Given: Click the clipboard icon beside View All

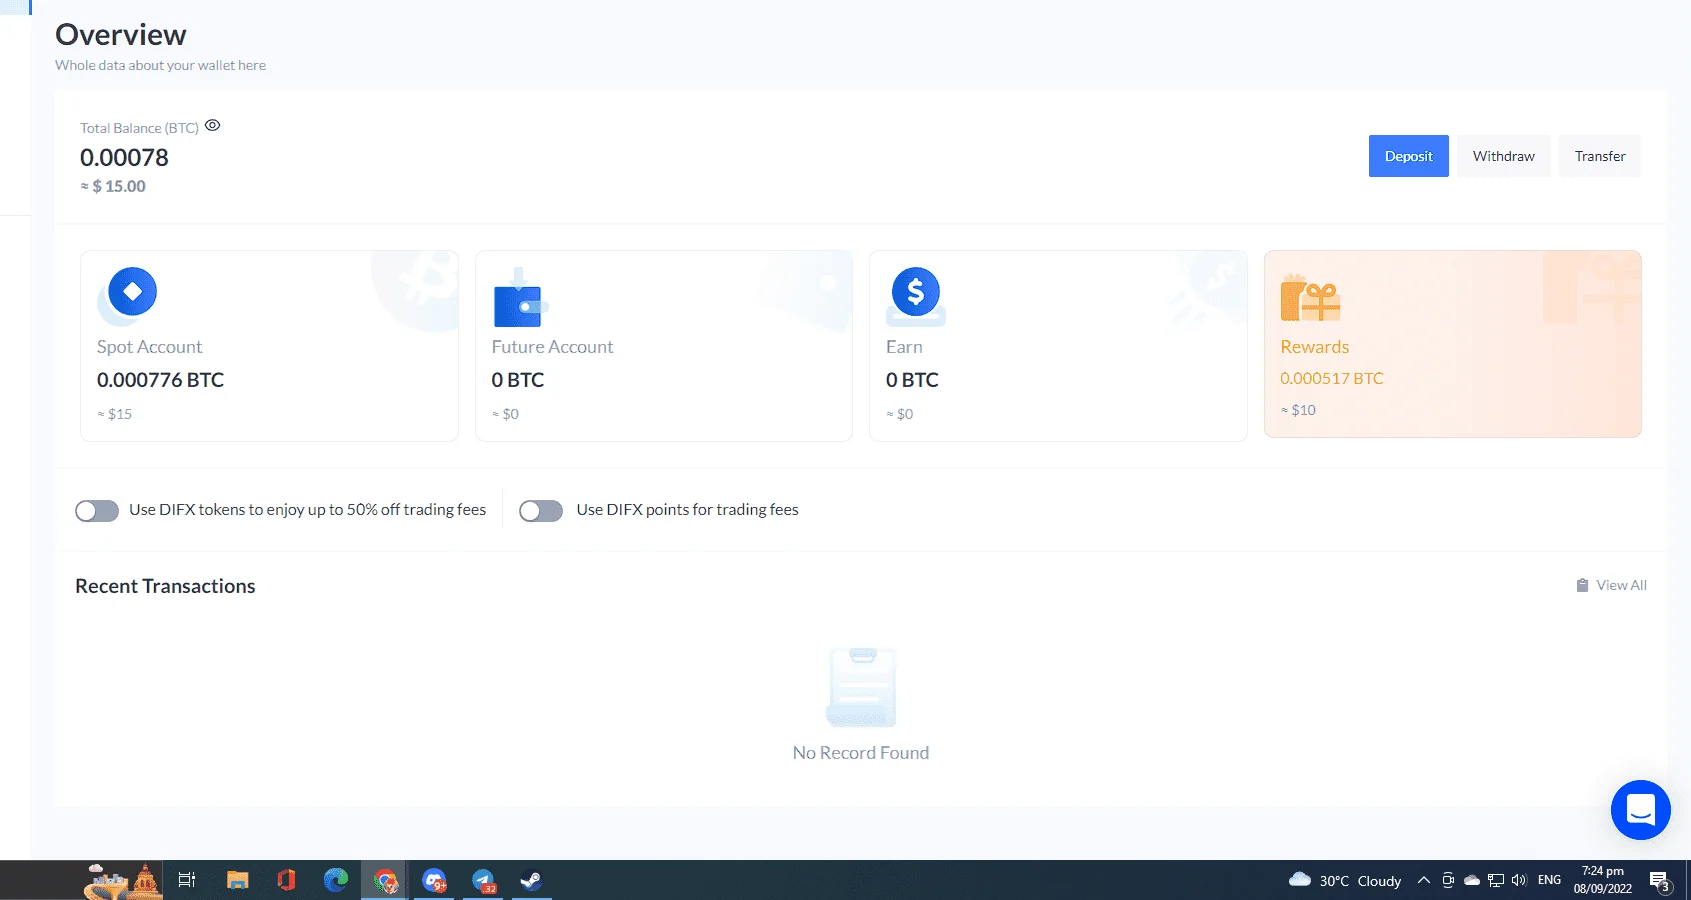Looking at the screenshot, I should (x=1582, y=585).
